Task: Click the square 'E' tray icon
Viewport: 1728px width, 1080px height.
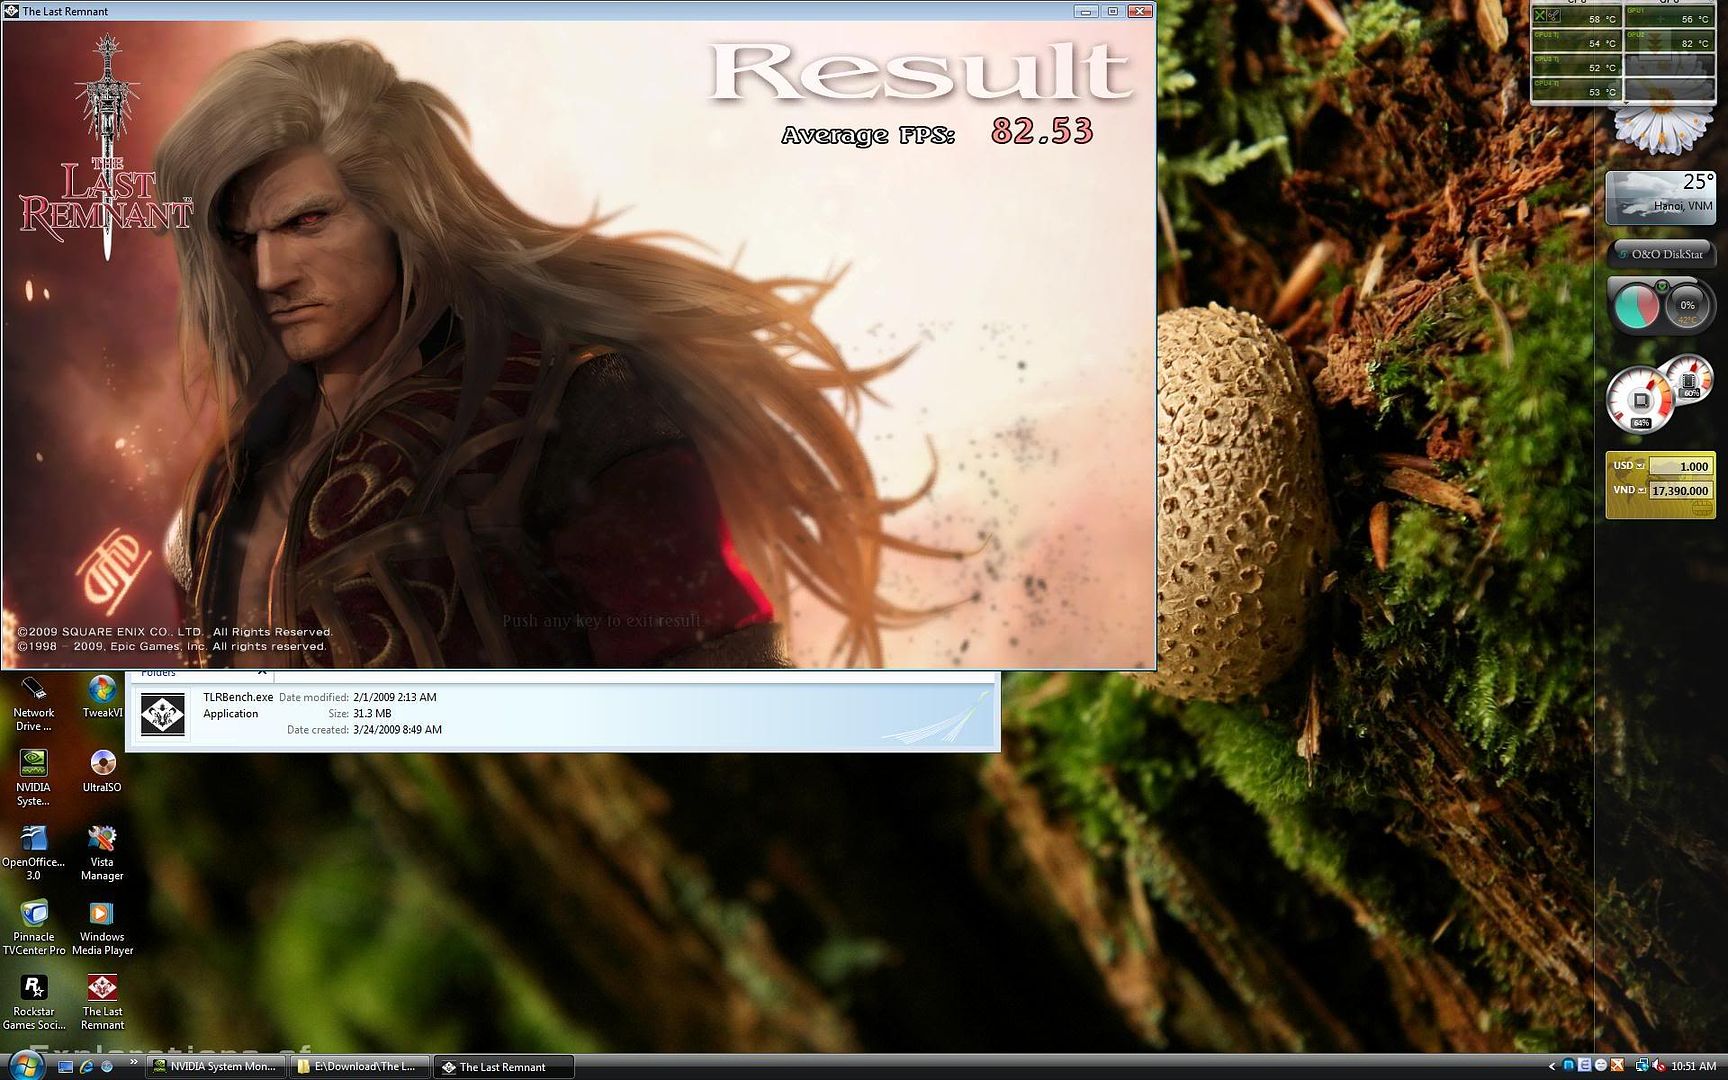Action: click(x=1584, y=1066)
